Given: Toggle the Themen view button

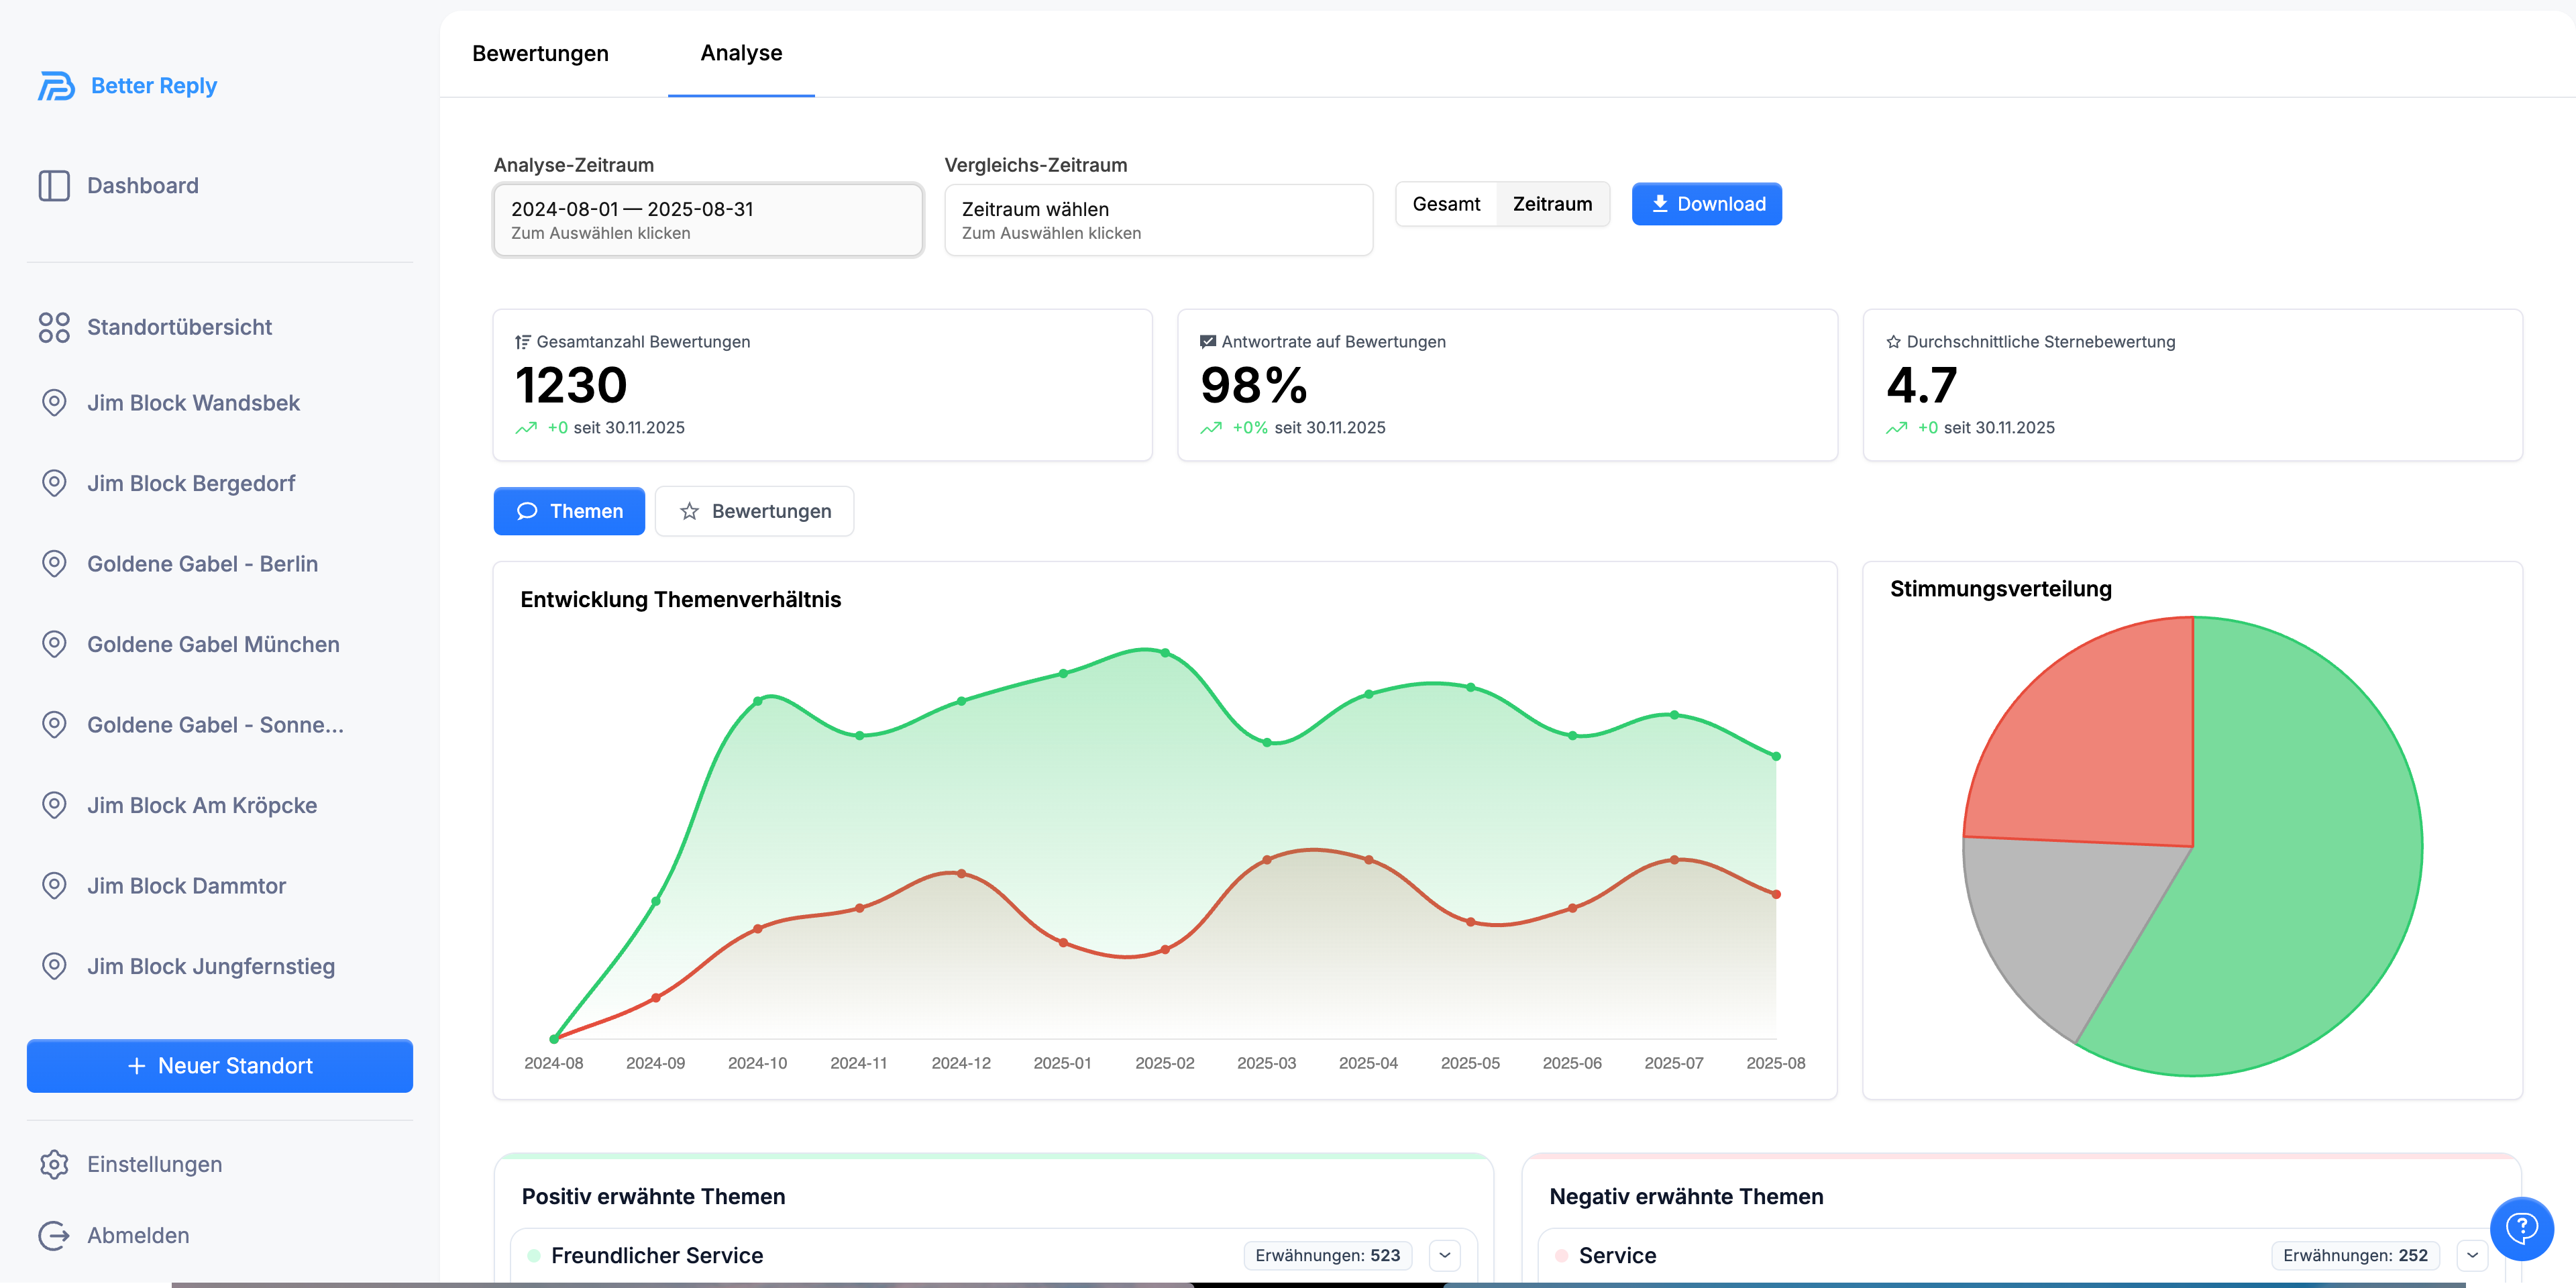Looking at the screenshot, I should click(x=569, y=511).
